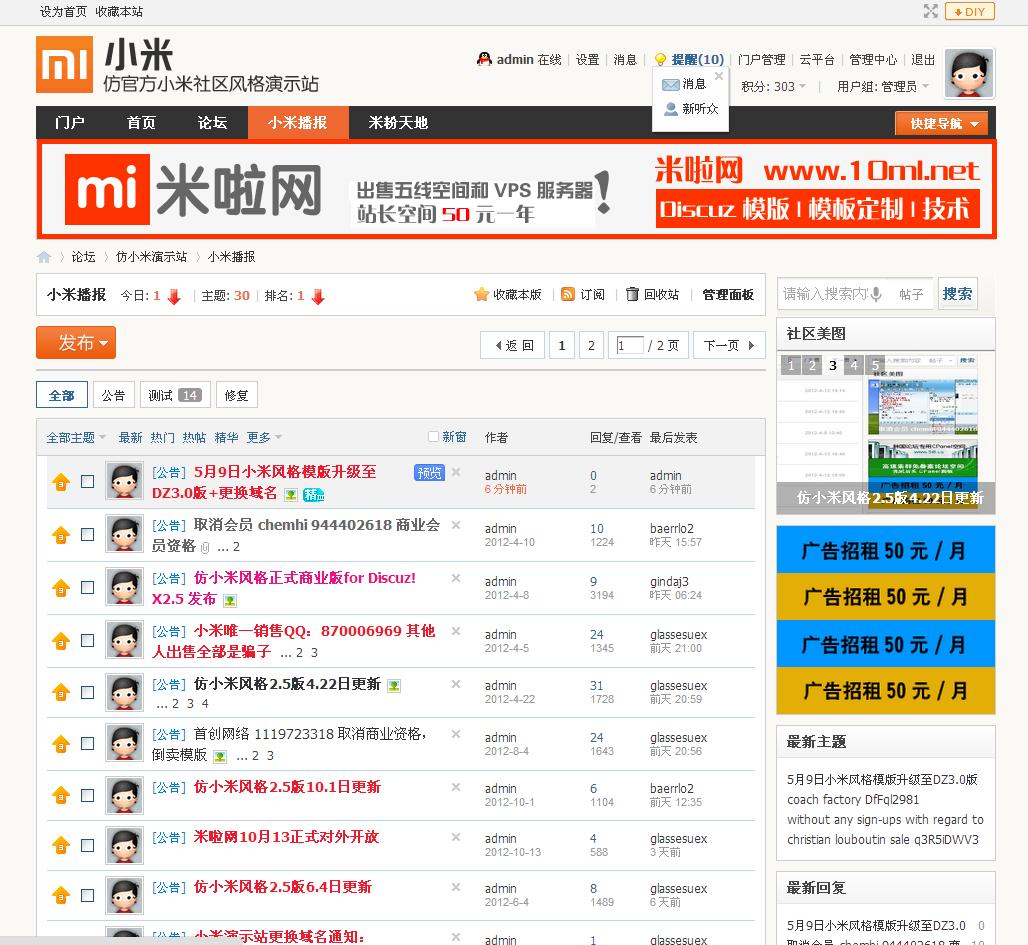Open the 发布 publish dropdown button

(x=76, y=342)
